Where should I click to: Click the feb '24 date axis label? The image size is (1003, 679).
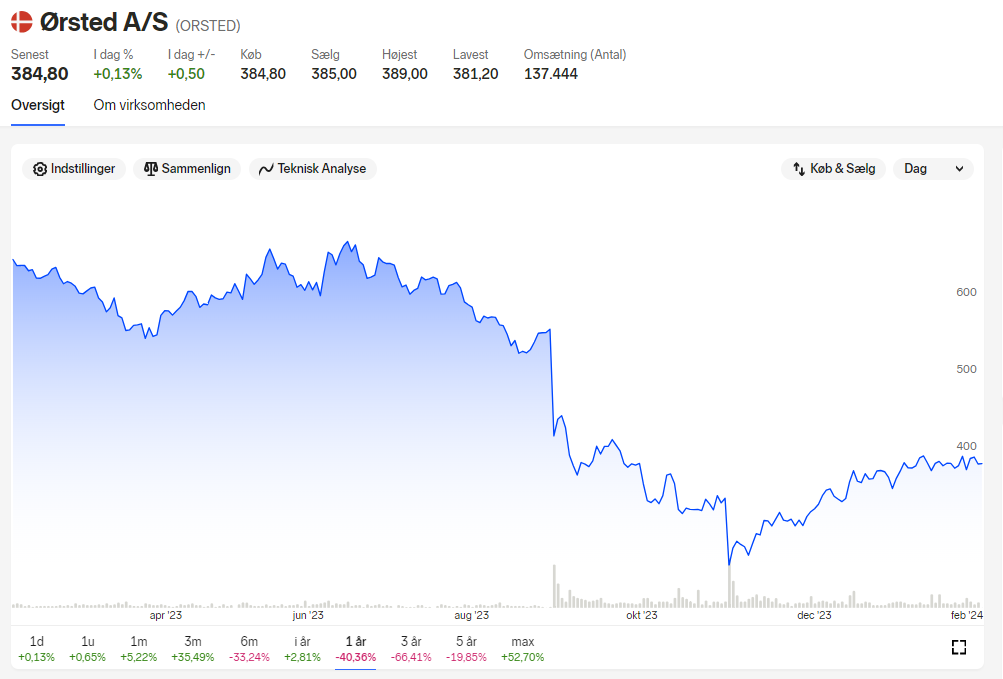967,616
